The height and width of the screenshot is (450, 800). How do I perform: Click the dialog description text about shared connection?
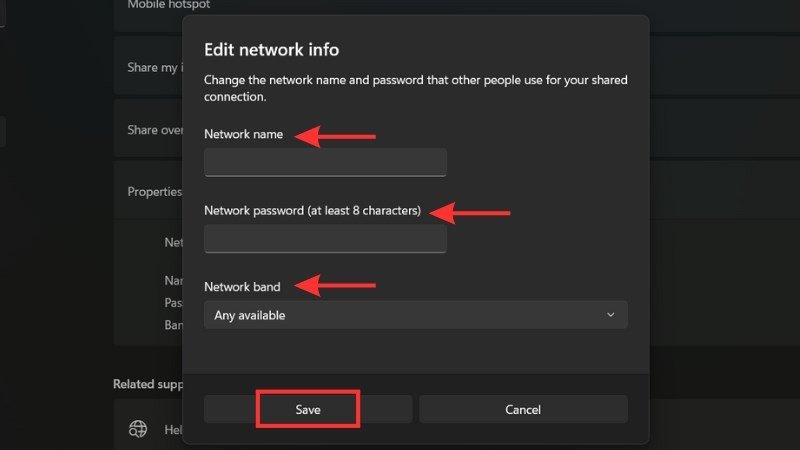(415, 88)
